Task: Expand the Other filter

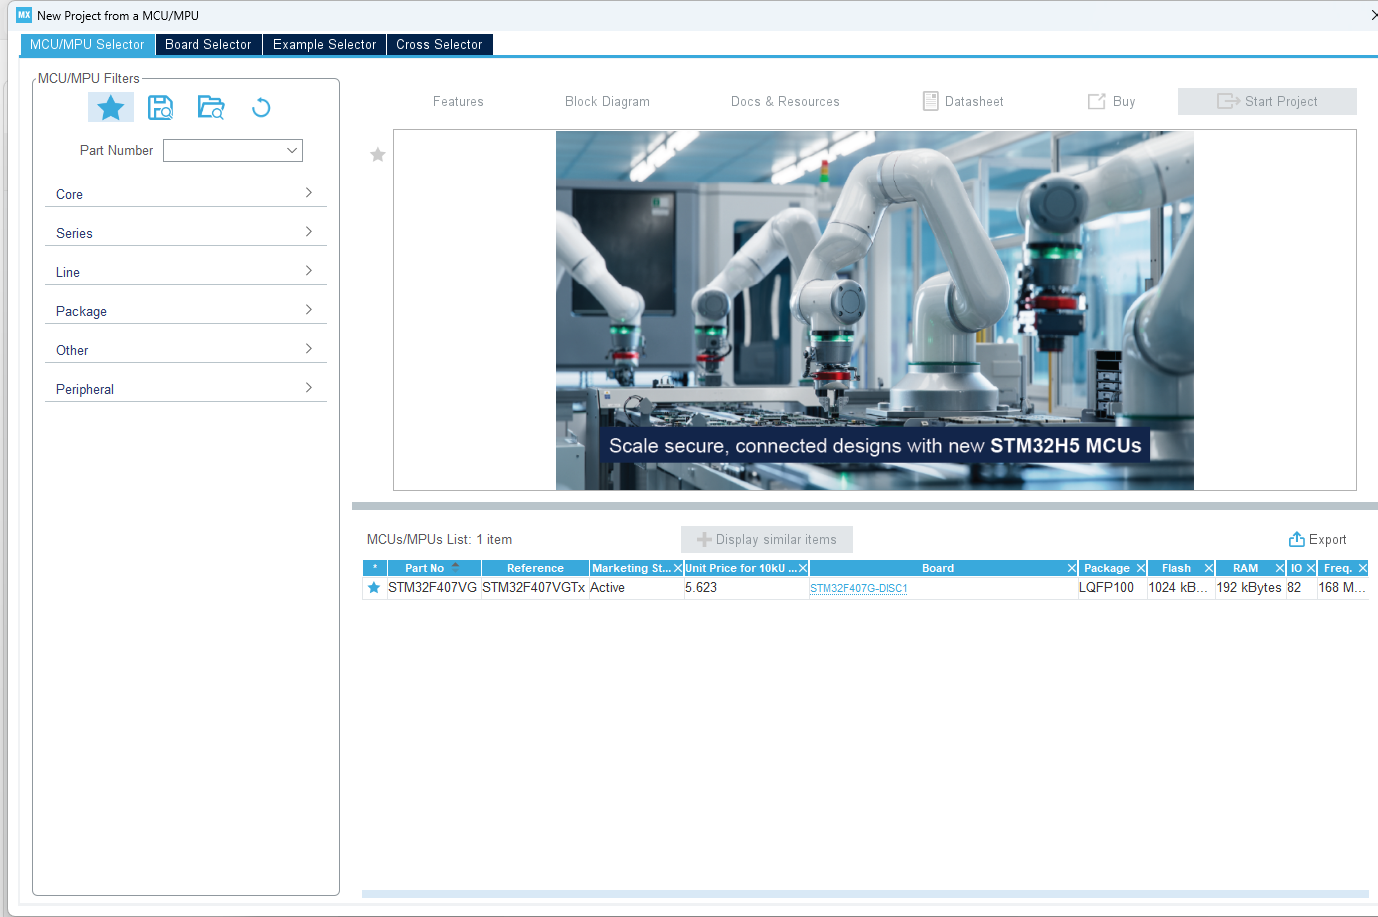Action: tap(186, 349)
